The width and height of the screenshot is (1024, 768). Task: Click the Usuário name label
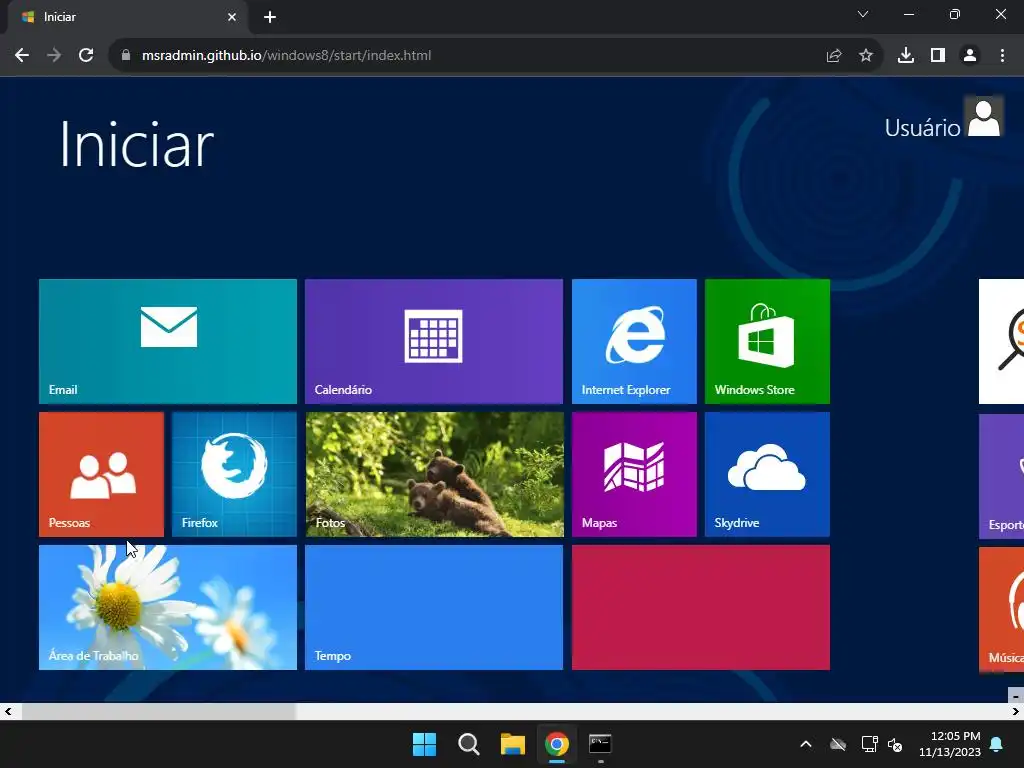(922, 128)
